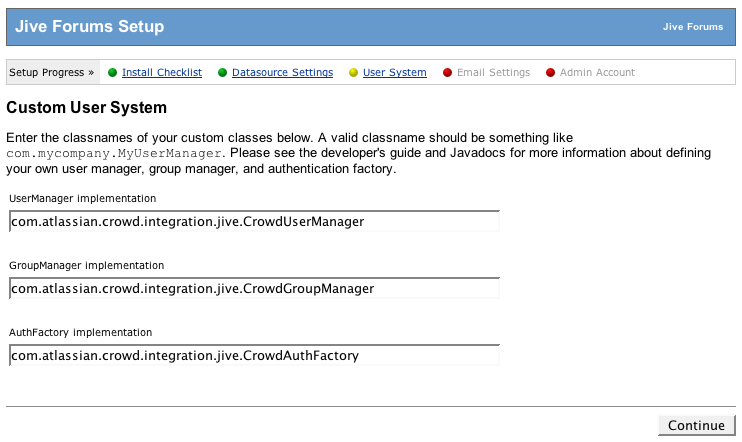The width and height of the screenshot is (742, 442).
Task: Click the Email Settings step label
Action: click(493, 73)
